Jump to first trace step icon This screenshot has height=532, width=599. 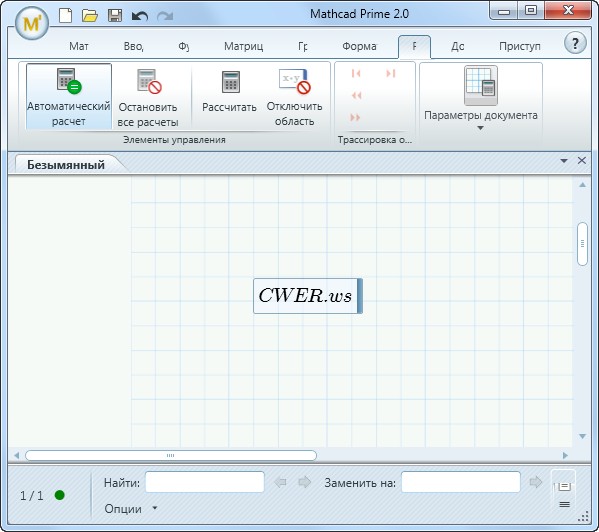point(356,73)
